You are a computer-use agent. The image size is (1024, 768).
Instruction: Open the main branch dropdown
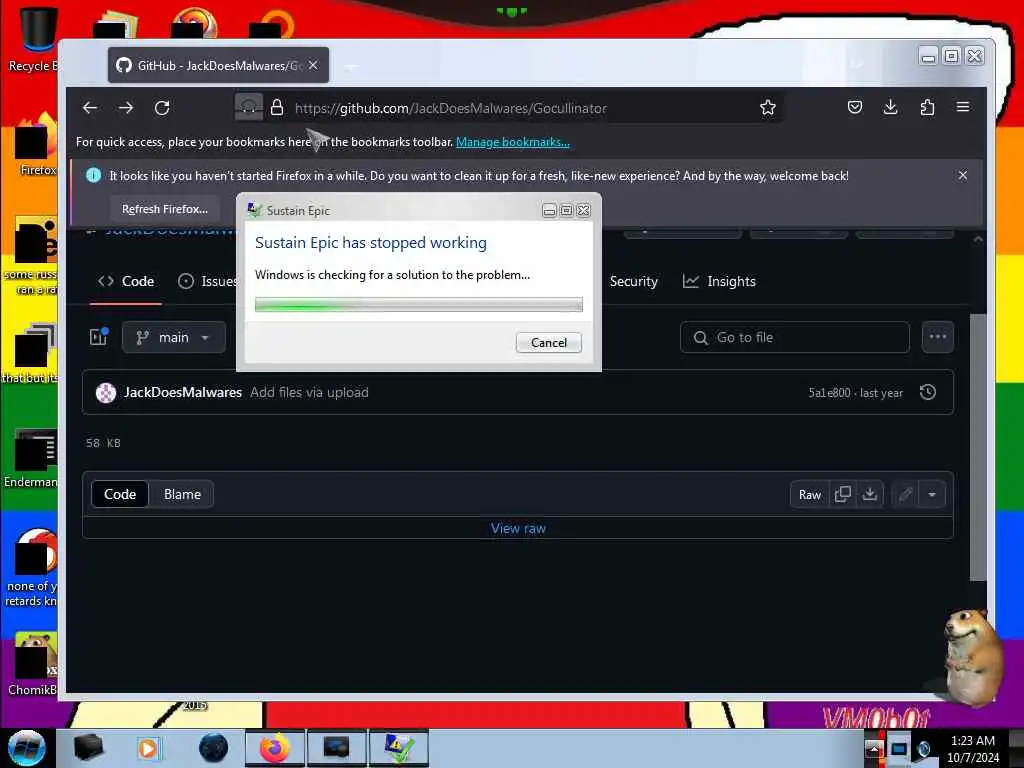click(x=174, y=337)
